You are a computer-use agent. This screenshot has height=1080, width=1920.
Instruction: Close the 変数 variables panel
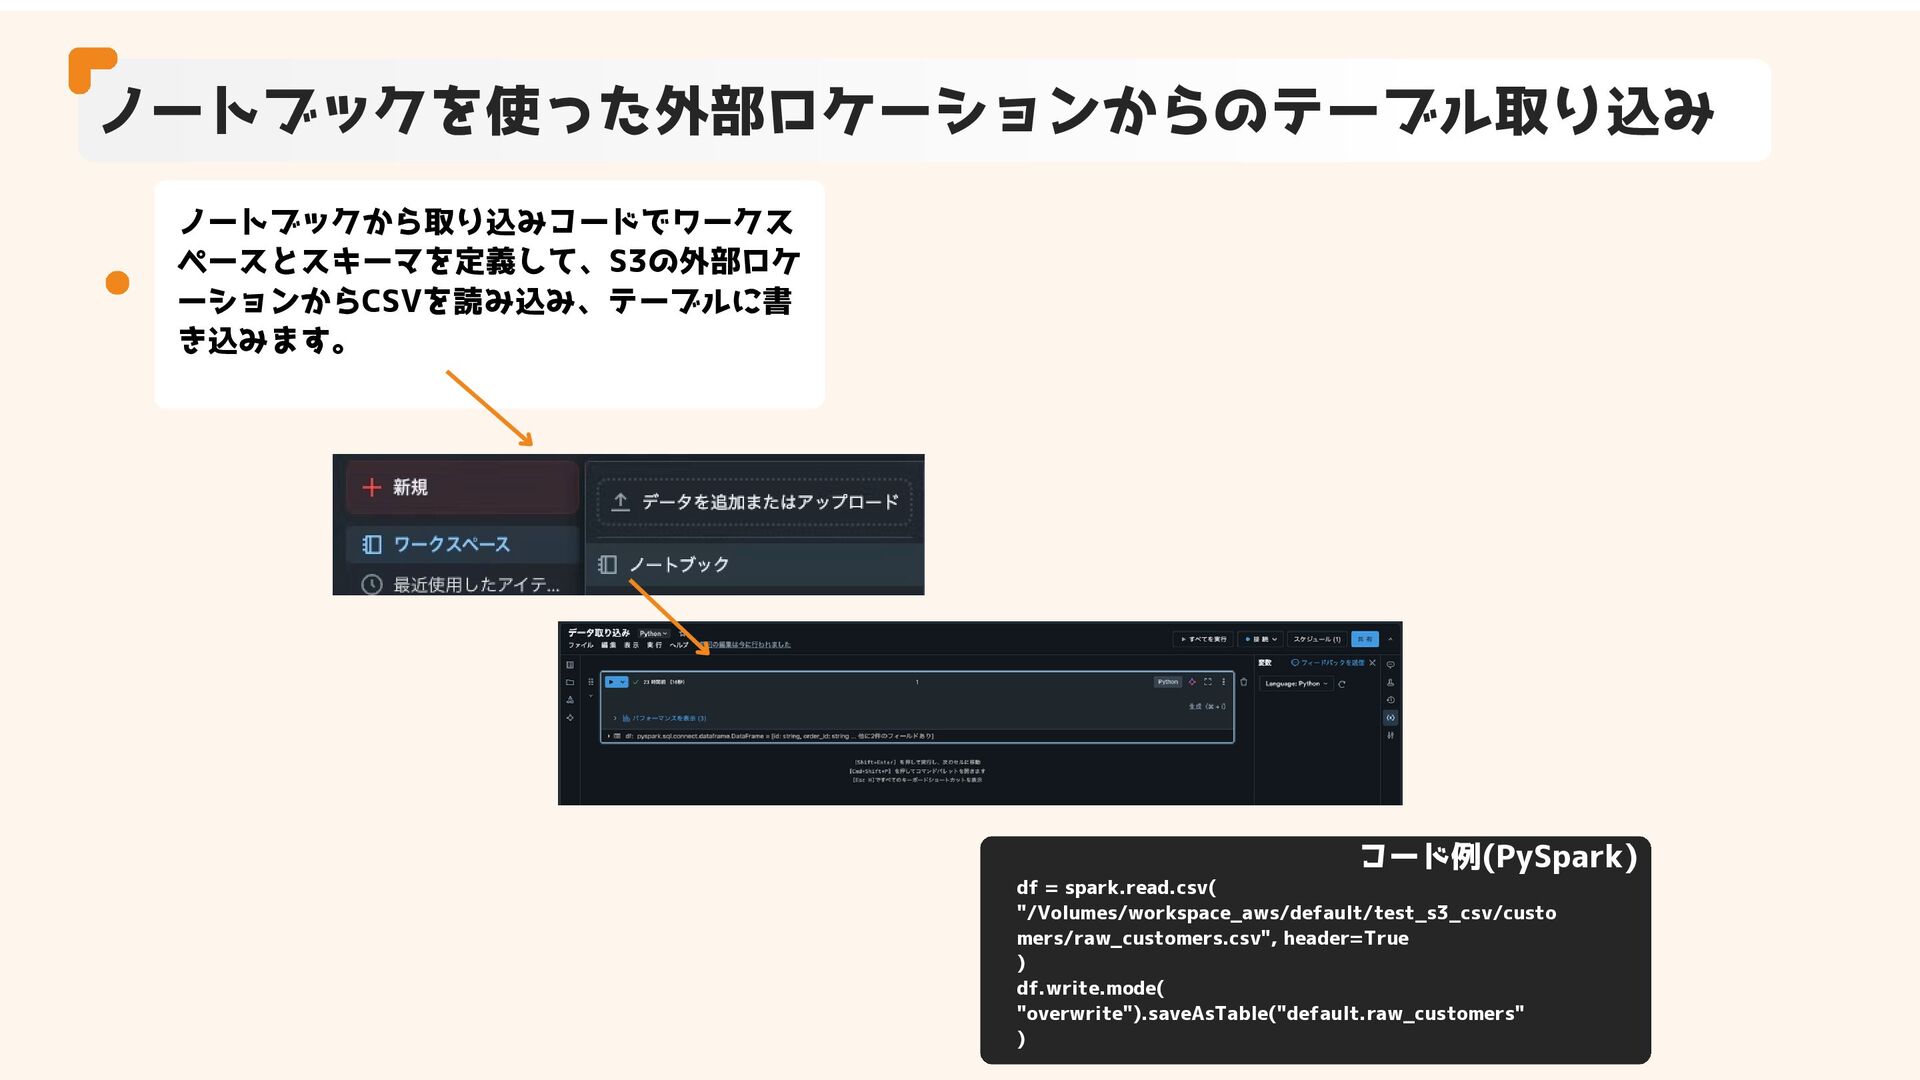pyautogui.click(x=1373, y=663)
